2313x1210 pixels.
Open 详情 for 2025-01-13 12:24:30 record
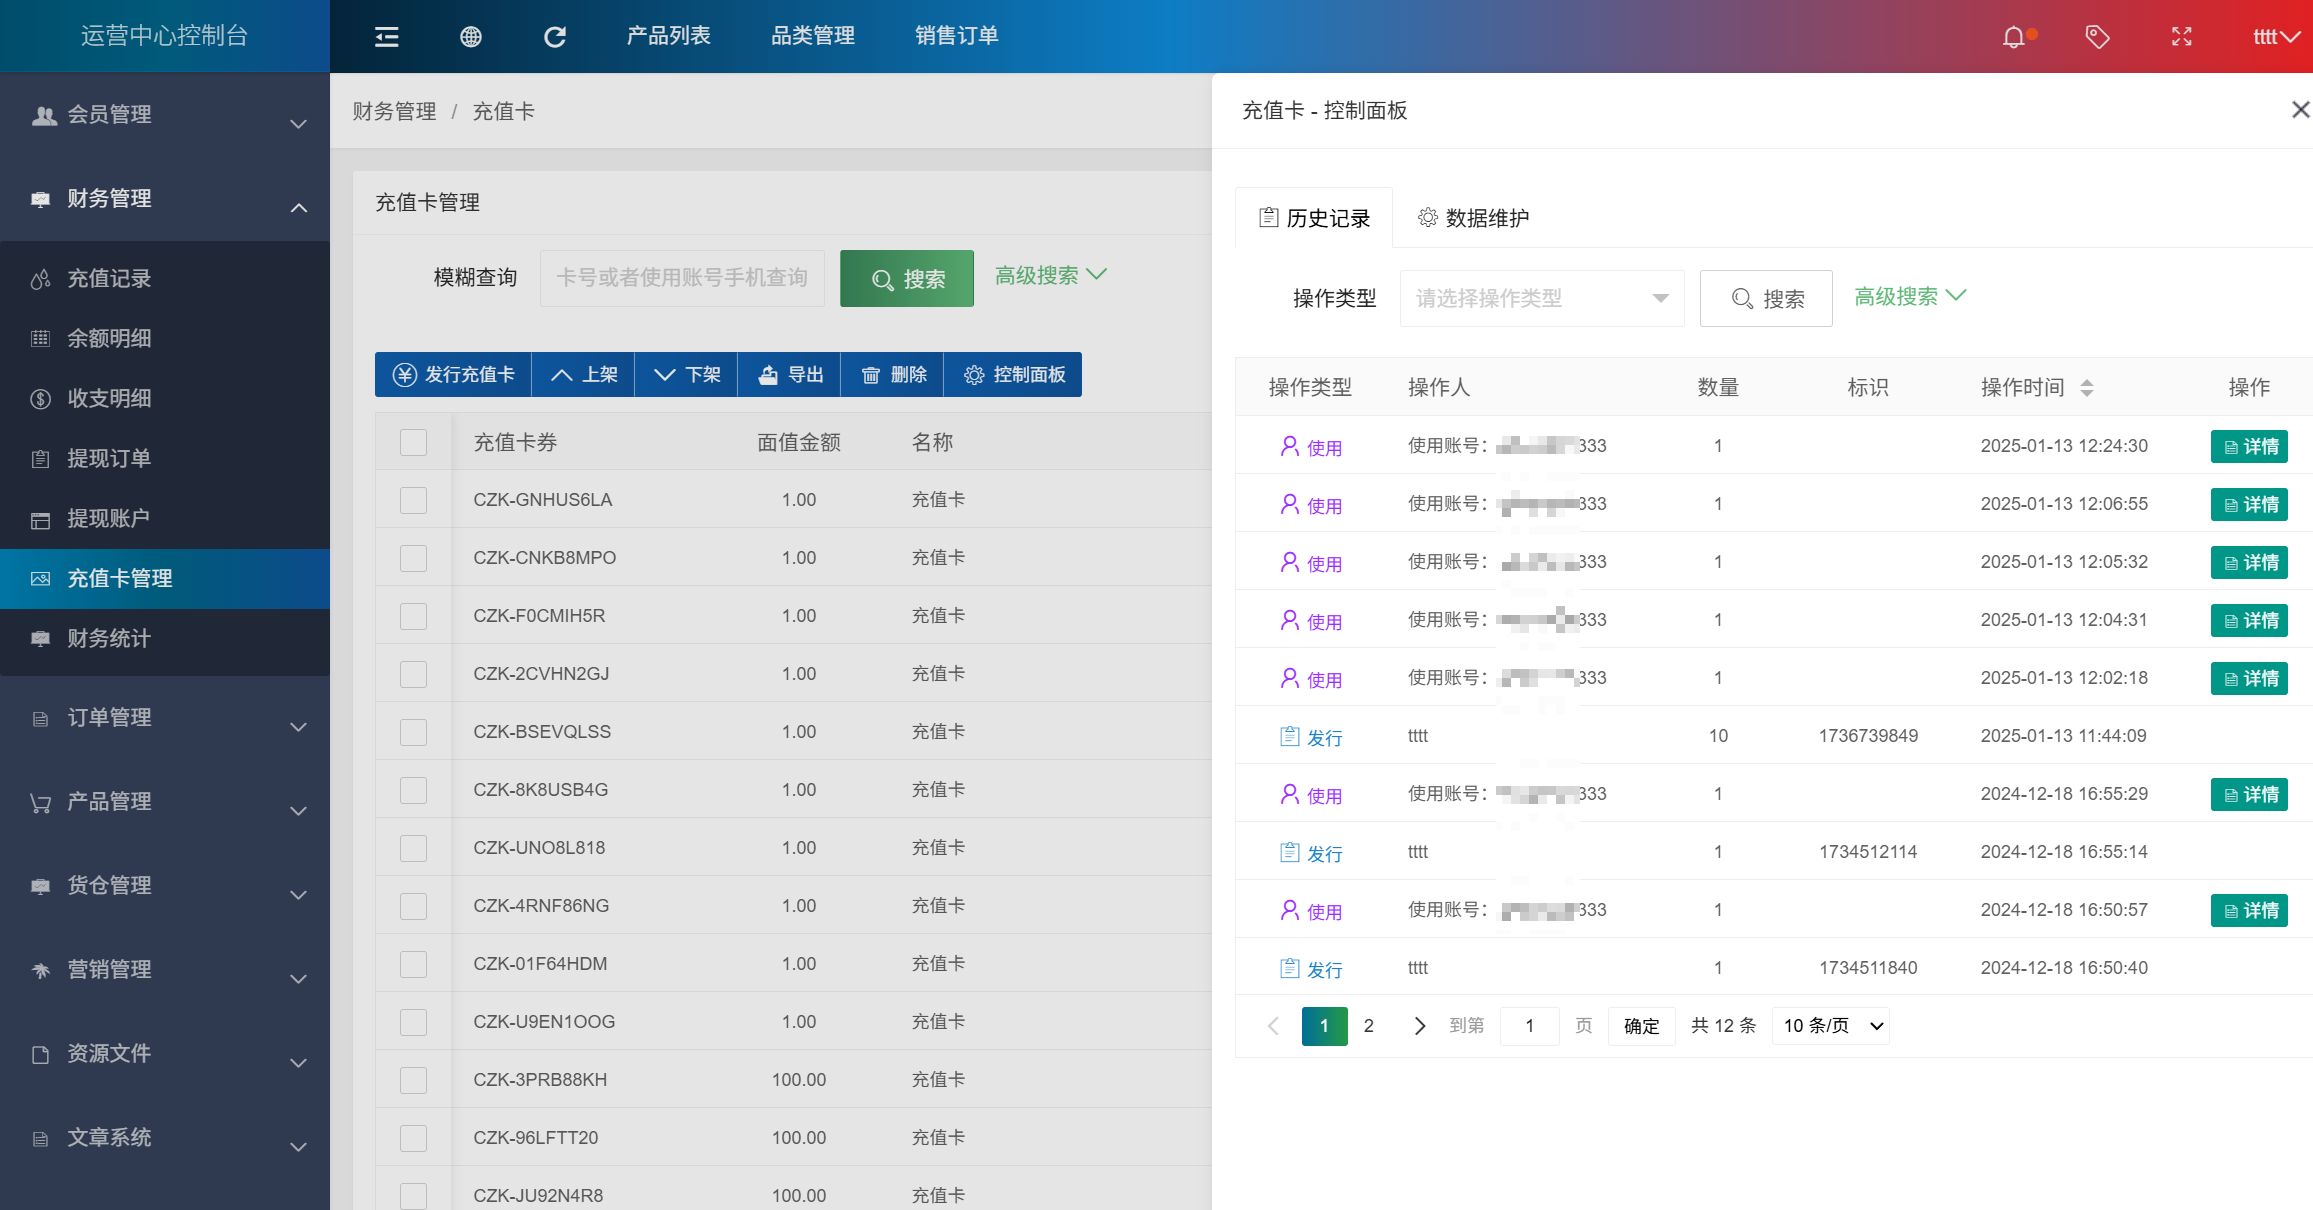pos(2249,447)
